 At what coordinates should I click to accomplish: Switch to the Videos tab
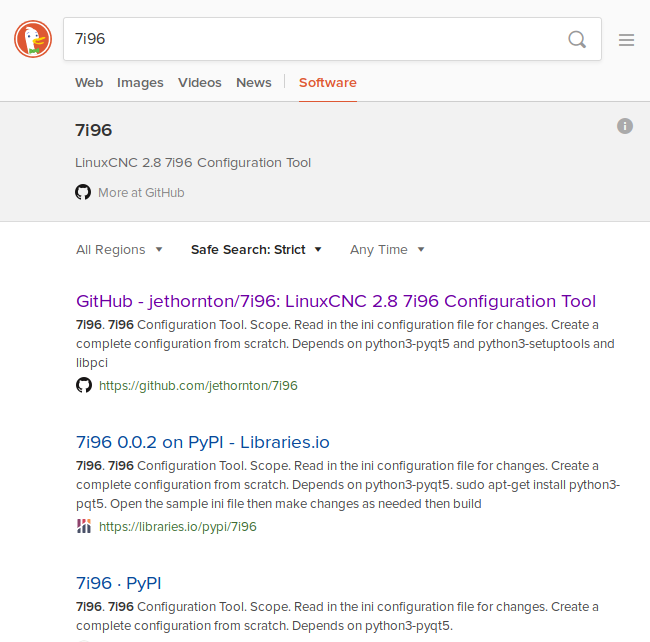200,82
